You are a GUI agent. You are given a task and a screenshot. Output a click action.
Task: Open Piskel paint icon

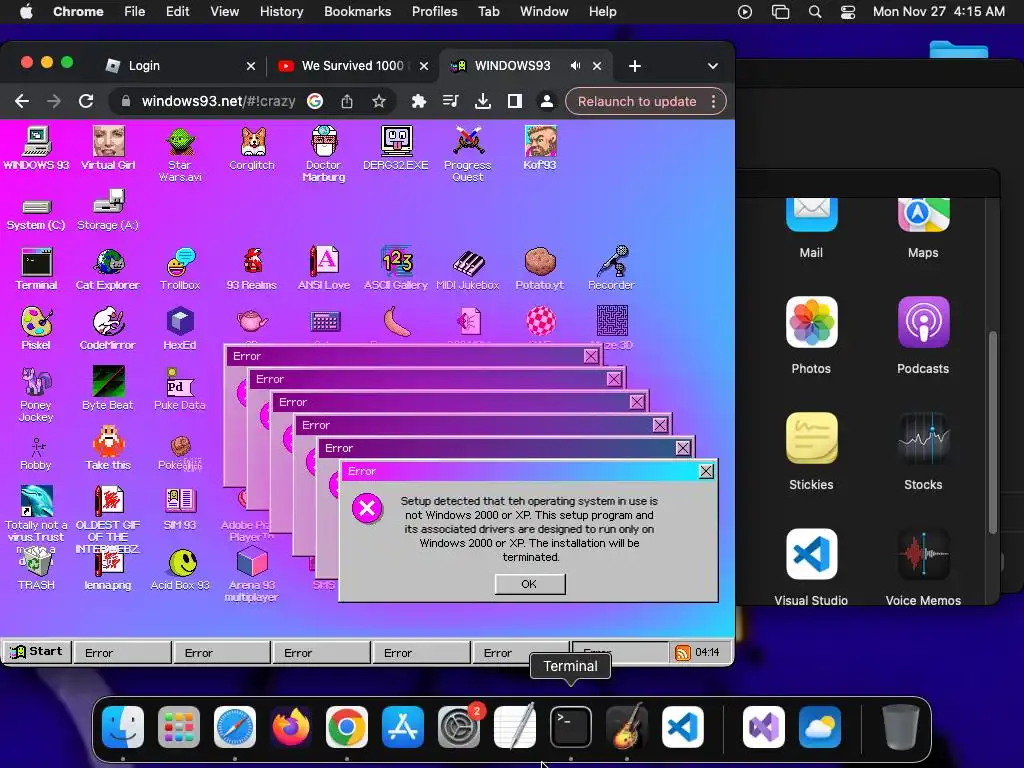point(36,328)
